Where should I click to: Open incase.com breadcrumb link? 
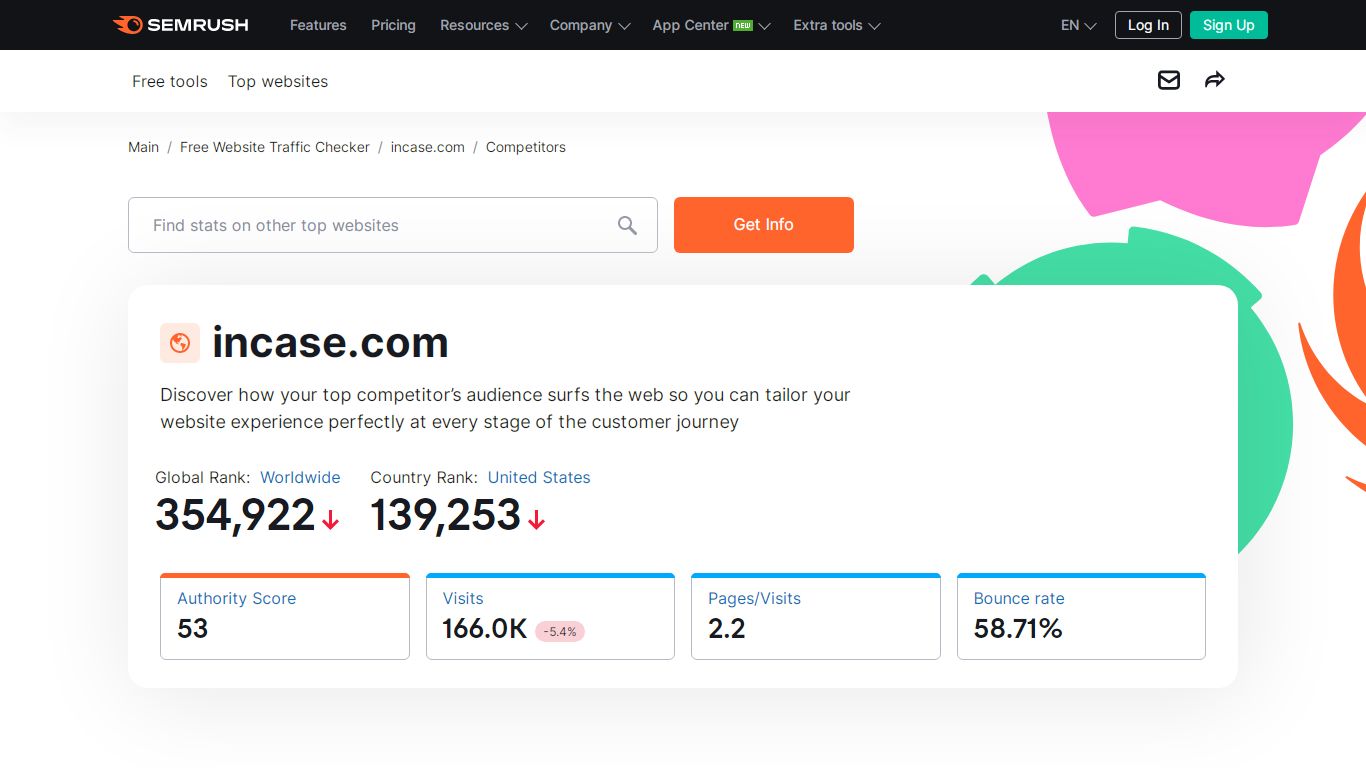click(428, 147)
